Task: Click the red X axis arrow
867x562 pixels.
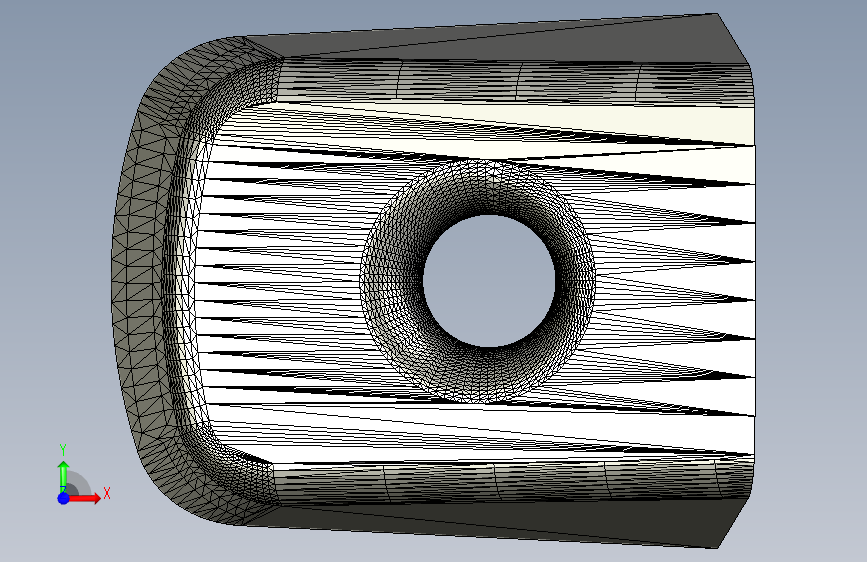Action: (x=85, y=498)
